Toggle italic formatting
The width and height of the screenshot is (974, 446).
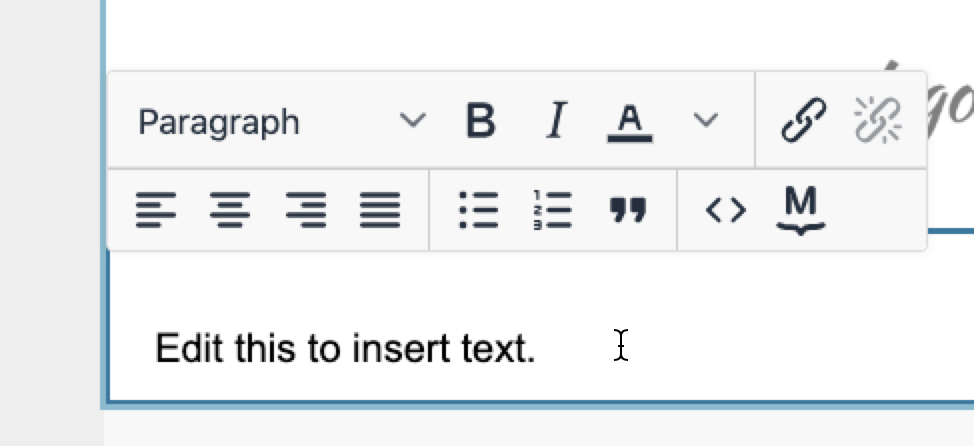tap(556, 122)
